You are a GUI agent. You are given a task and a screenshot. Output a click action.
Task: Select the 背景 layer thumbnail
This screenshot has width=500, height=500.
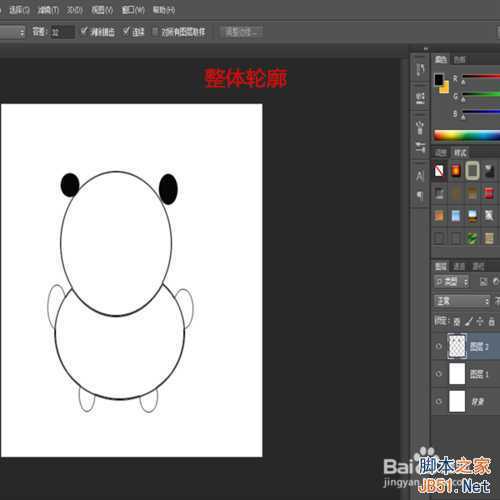click(457, 401)
